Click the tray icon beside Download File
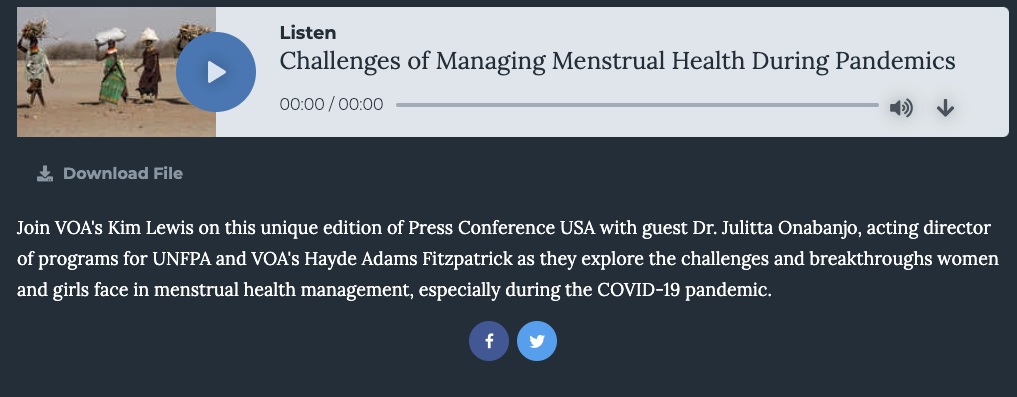Image resolution: width=1017 pixels, height=397 pixels. tap(45, 173)
